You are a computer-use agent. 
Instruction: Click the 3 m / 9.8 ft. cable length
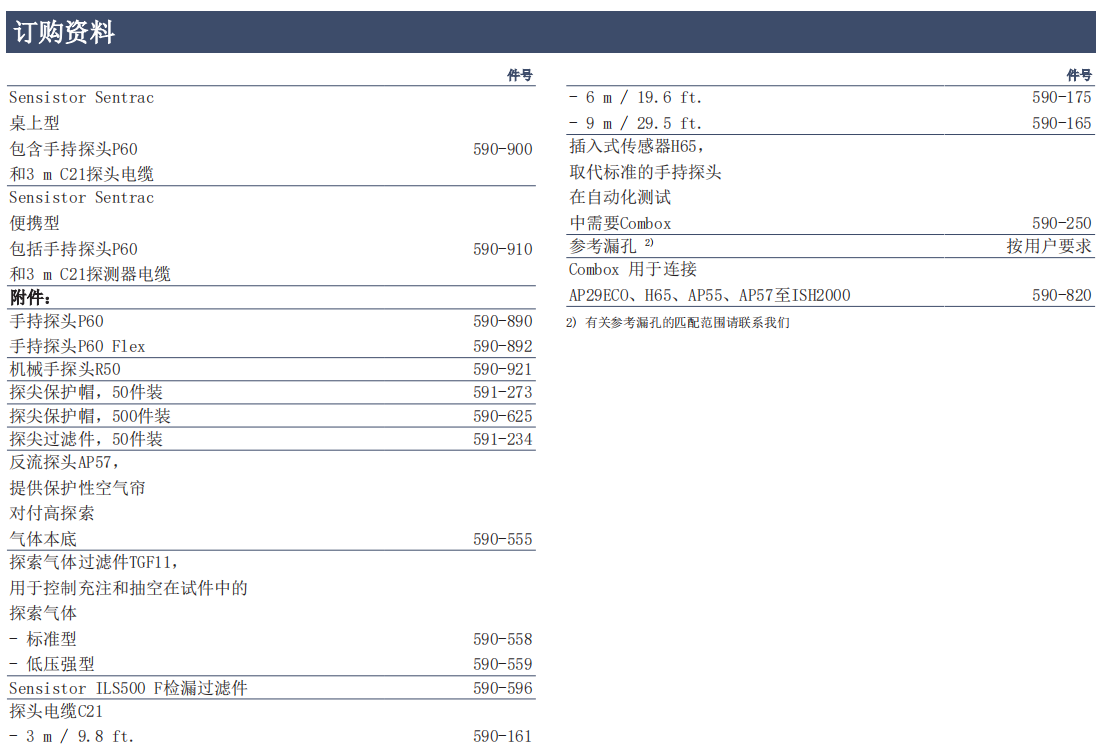click(71, 737)
